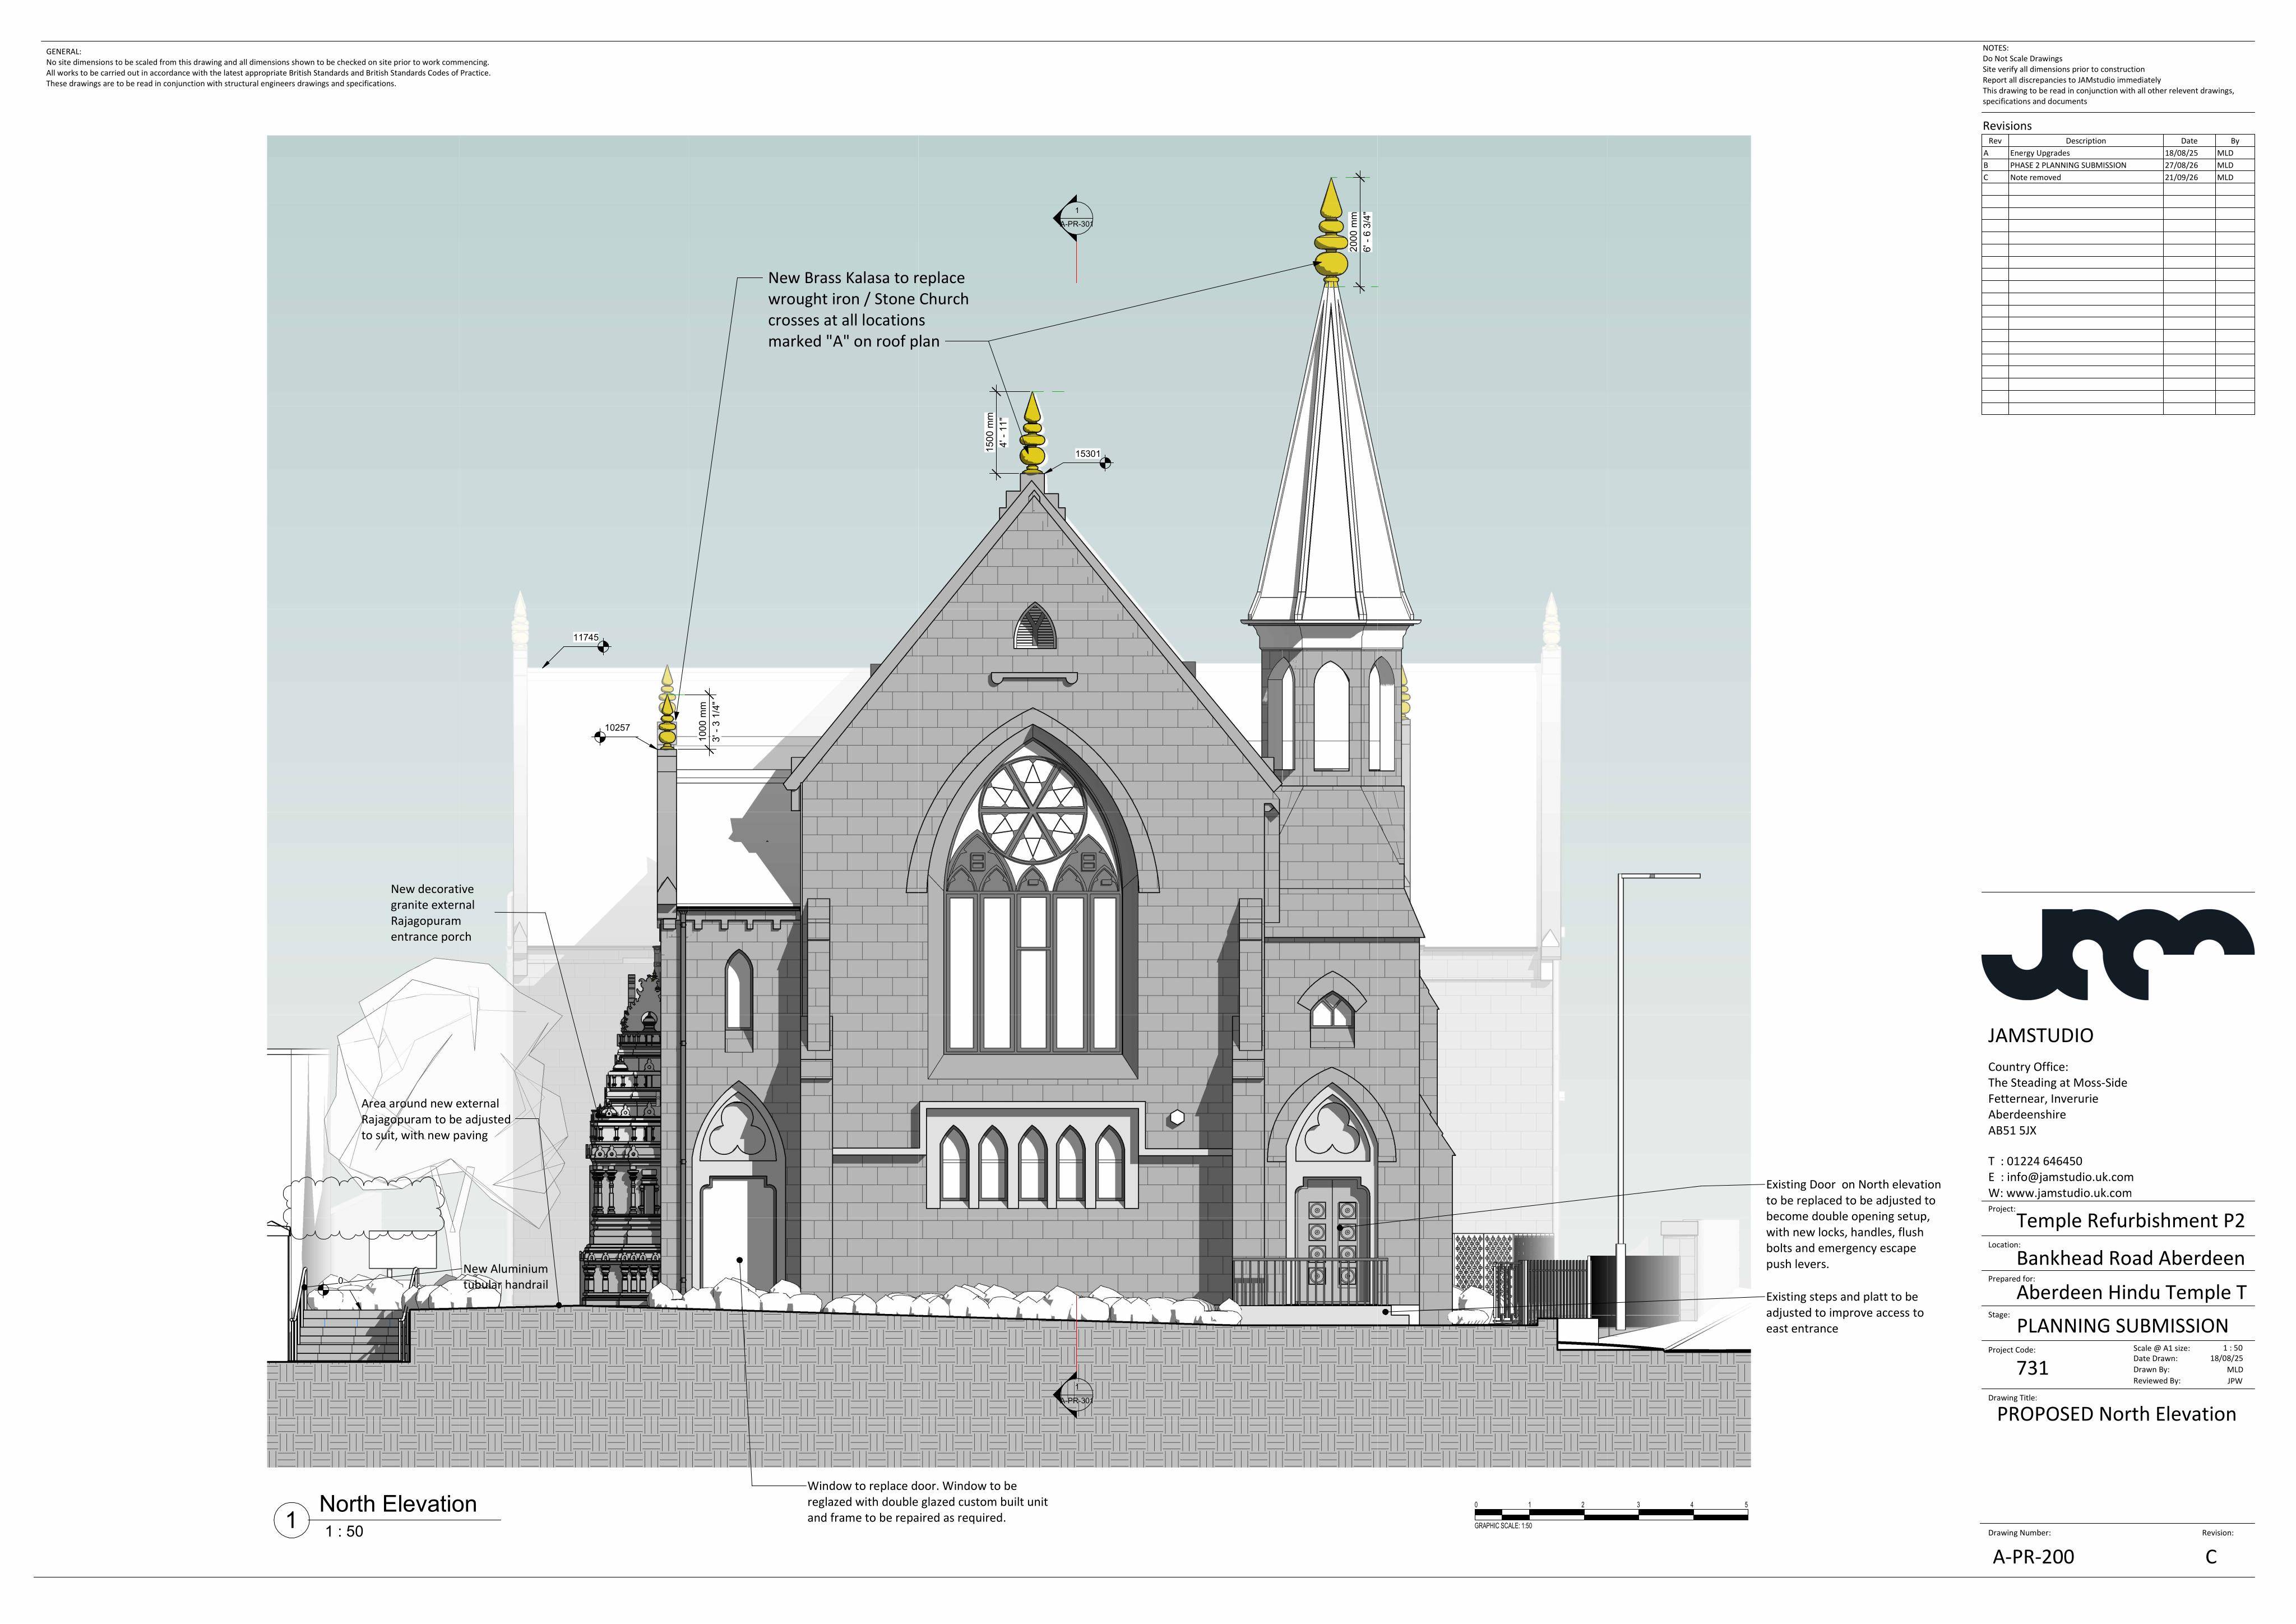
Task: Click the 'Existing steps and platt' note
Action: click(1845, 1313)
